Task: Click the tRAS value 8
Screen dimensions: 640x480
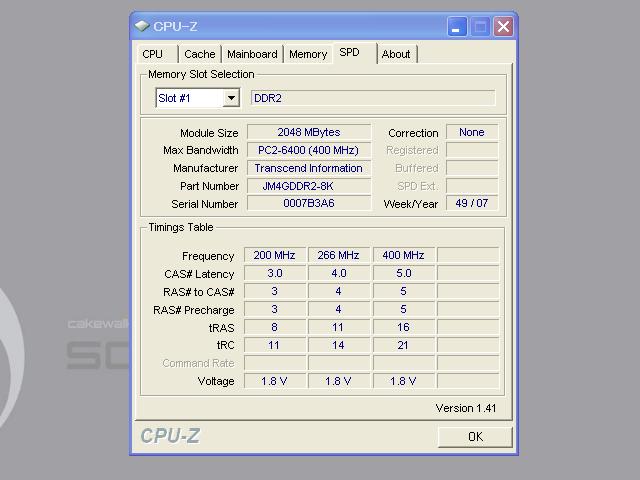Action: [x=275, y=327]
